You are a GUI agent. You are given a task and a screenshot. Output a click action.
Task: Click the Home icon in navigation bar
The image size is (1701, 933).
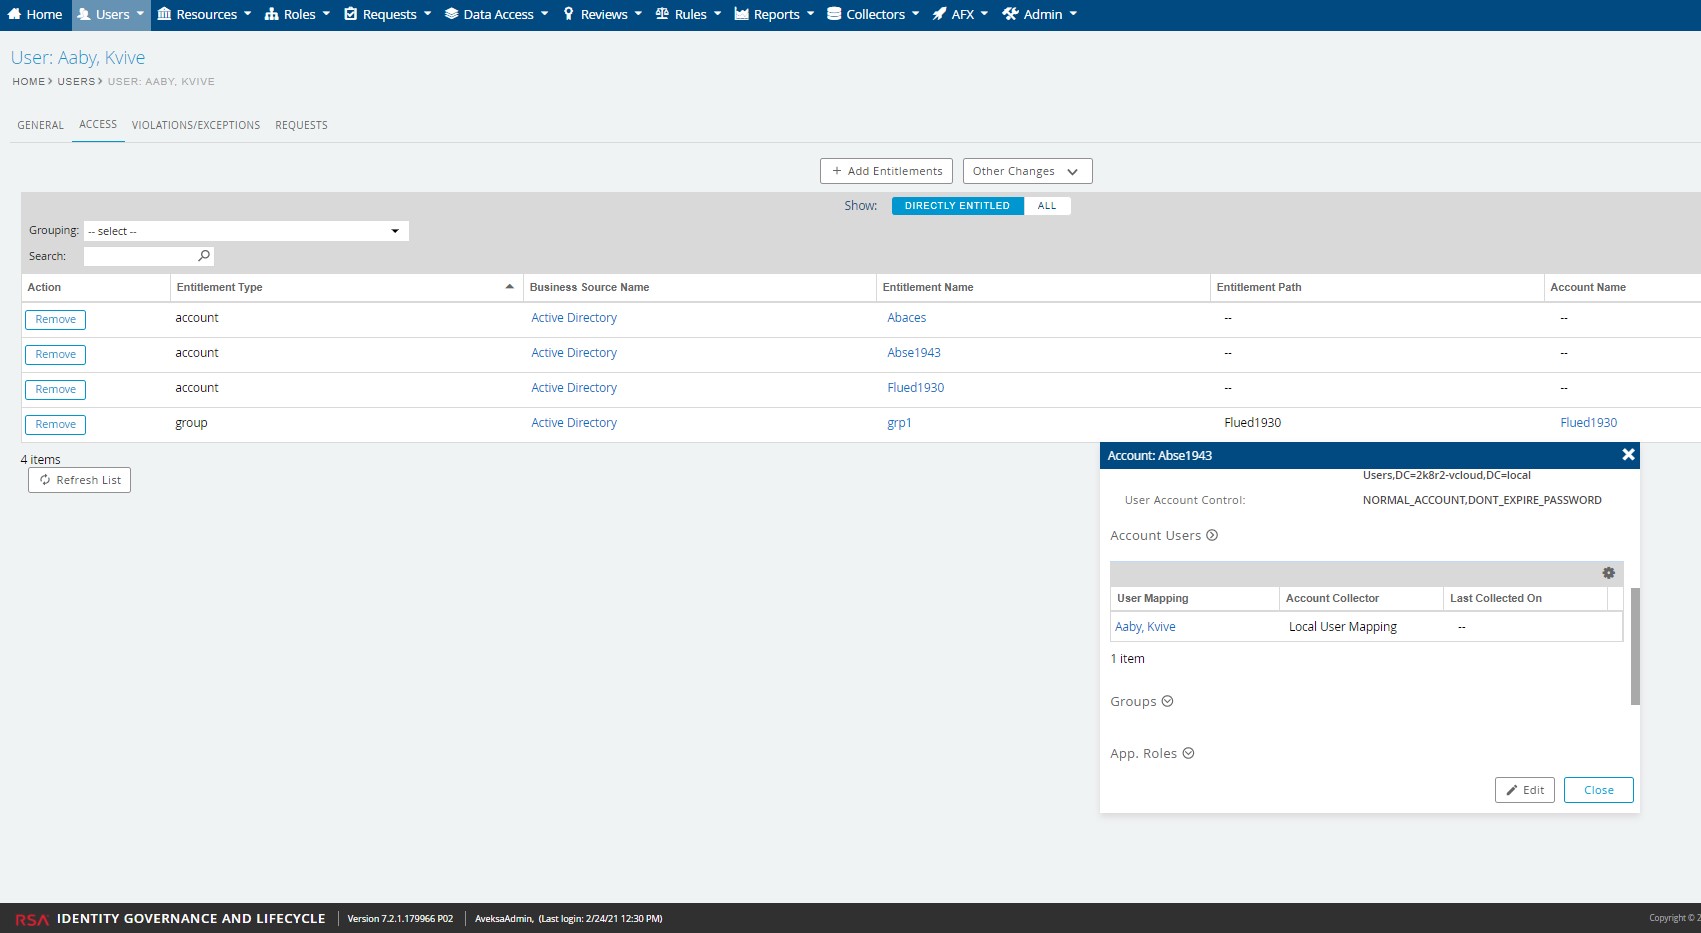click(x=15, y=14)
